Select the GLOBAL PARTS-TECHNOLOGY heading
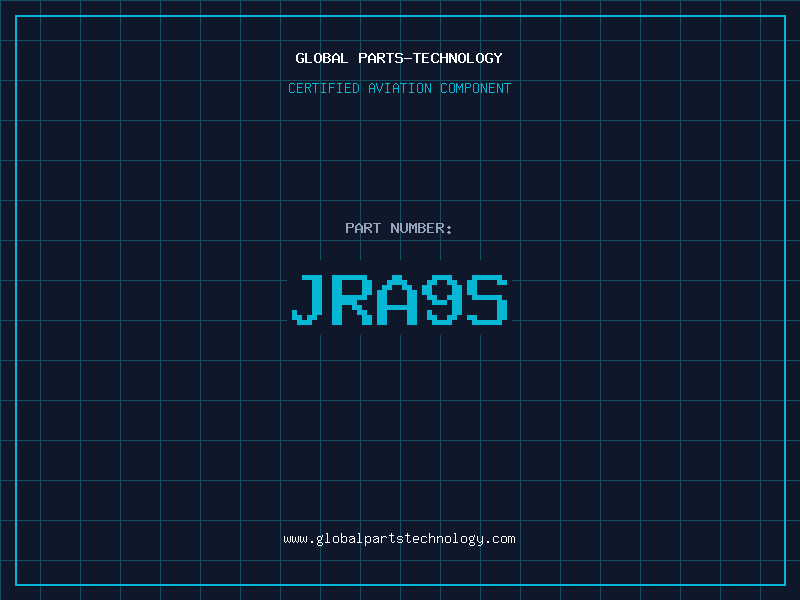The width and height of the screenshot is (800, 600). pyautogui.click(x=399, y=58)
